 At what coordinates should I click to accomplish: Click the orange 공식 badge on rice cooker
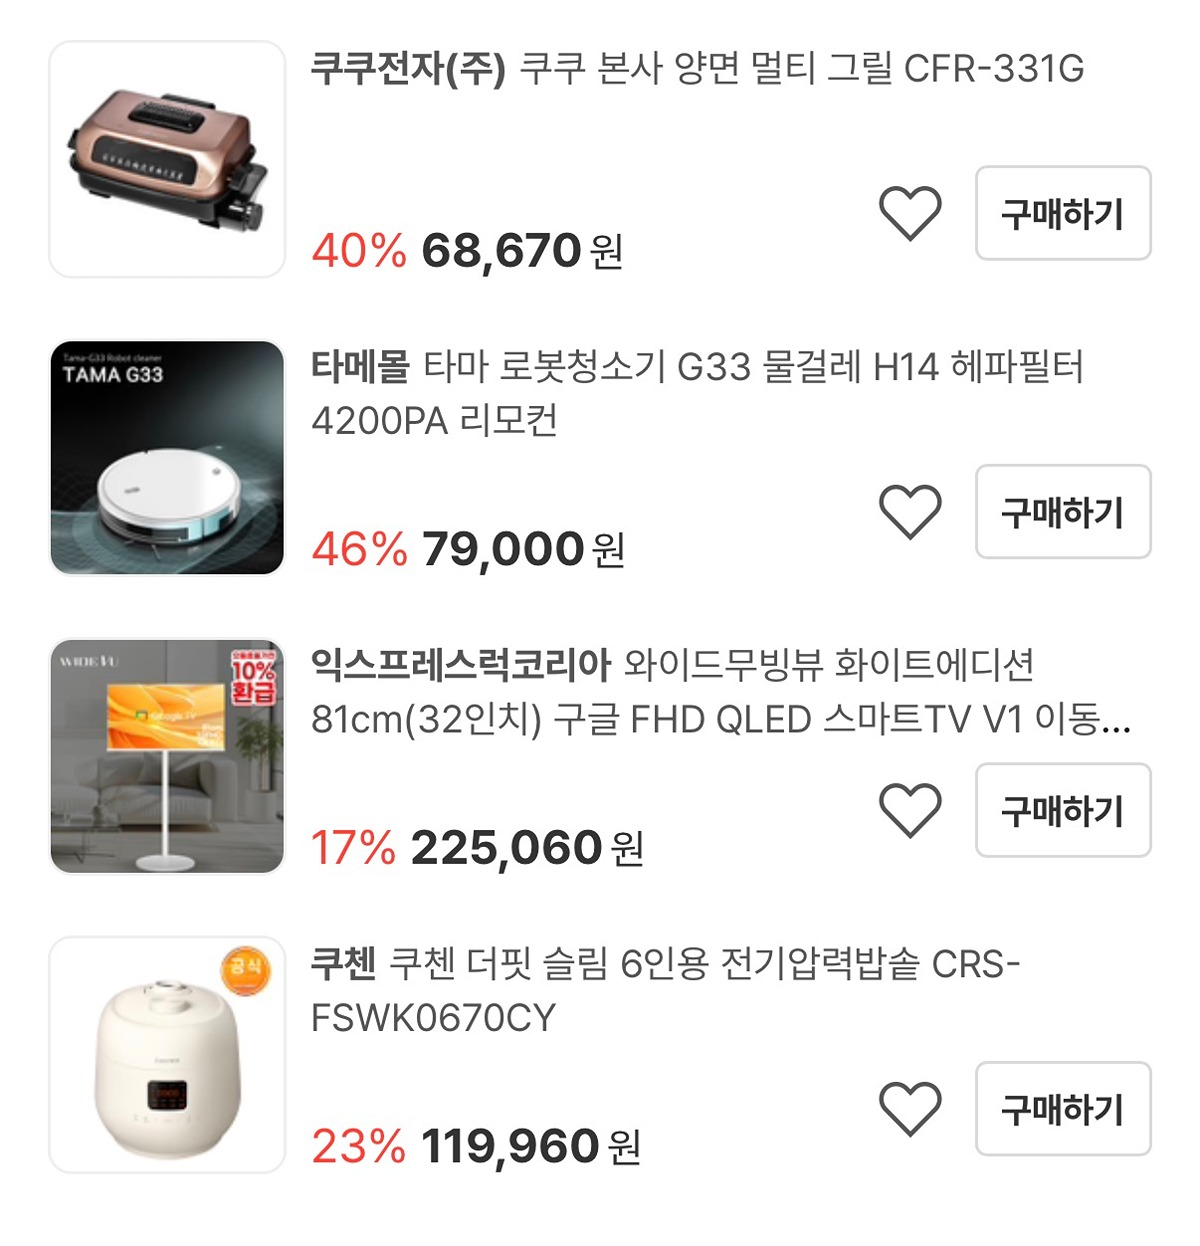coord(245,968)
